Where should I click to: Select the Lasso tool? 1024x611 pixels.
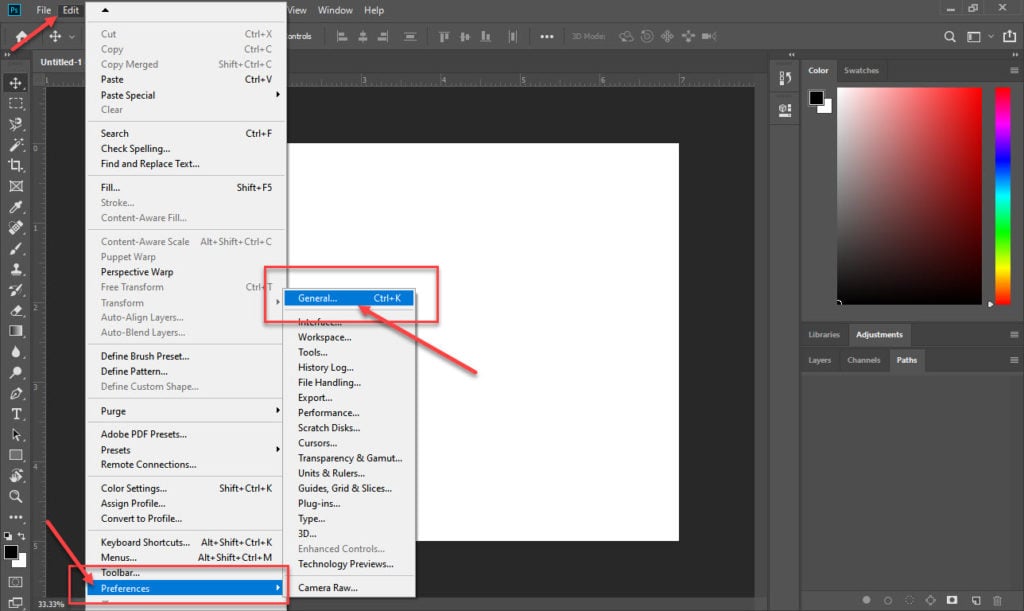point(16,124)
